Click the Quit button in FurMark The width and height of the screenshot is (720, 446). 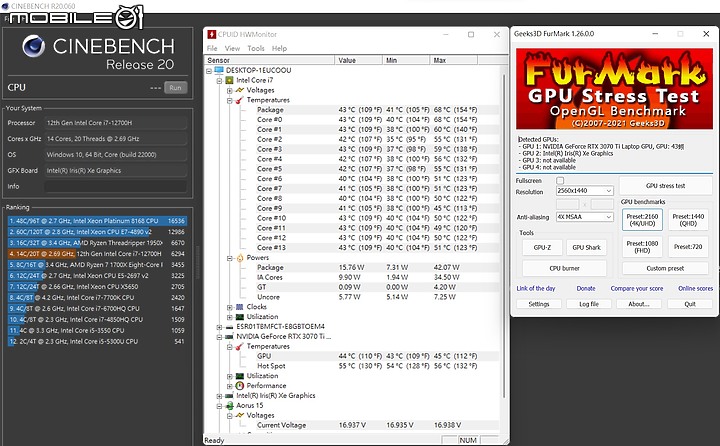pos(690,304)
